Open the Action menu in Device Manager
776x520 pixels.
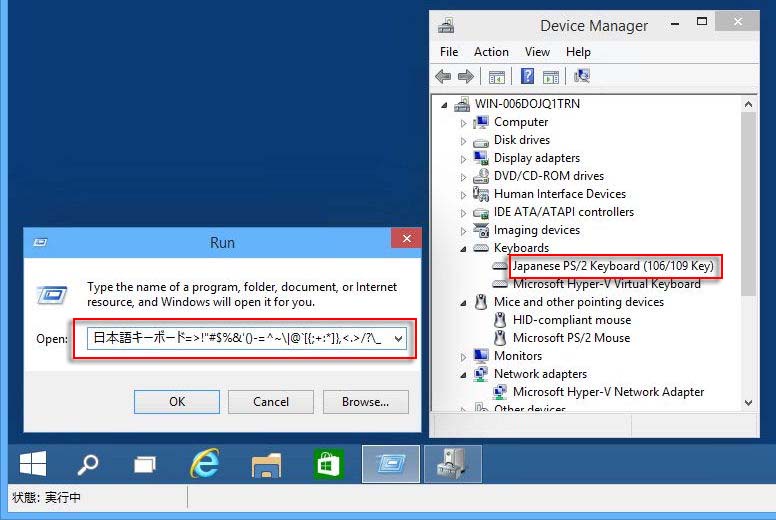tap(491, 52)
